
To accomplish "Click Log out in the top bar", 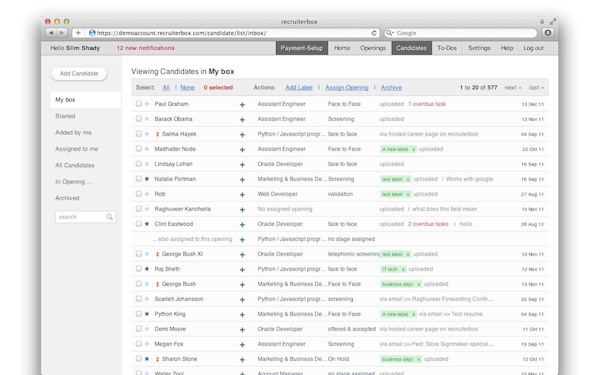I will click(x=533, y=48).
